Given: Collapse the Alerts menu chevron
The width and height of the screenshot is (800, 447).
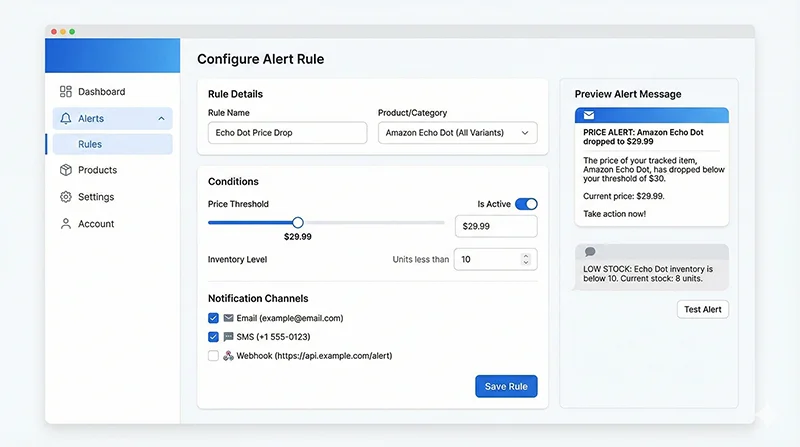Looking at the screenshot, I should click(x=161, y=118).
